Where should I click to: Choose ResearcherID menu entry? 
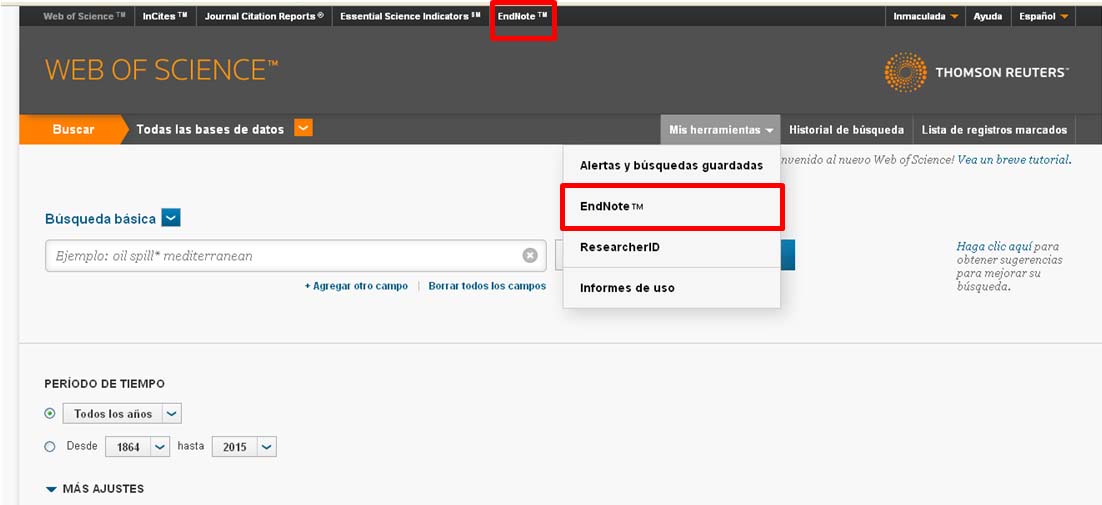[671, 247]
